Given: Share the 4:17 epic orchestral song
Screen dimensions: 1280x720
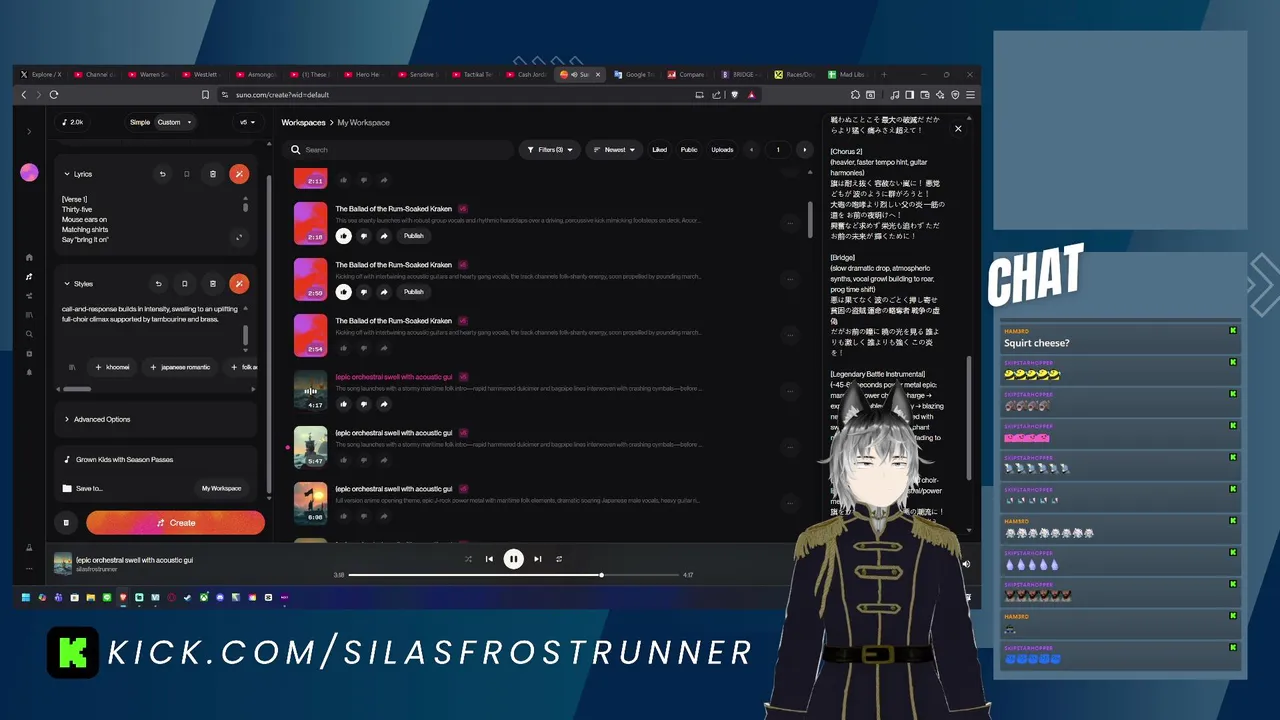Looking at the screenshot, I should (383, 404).
